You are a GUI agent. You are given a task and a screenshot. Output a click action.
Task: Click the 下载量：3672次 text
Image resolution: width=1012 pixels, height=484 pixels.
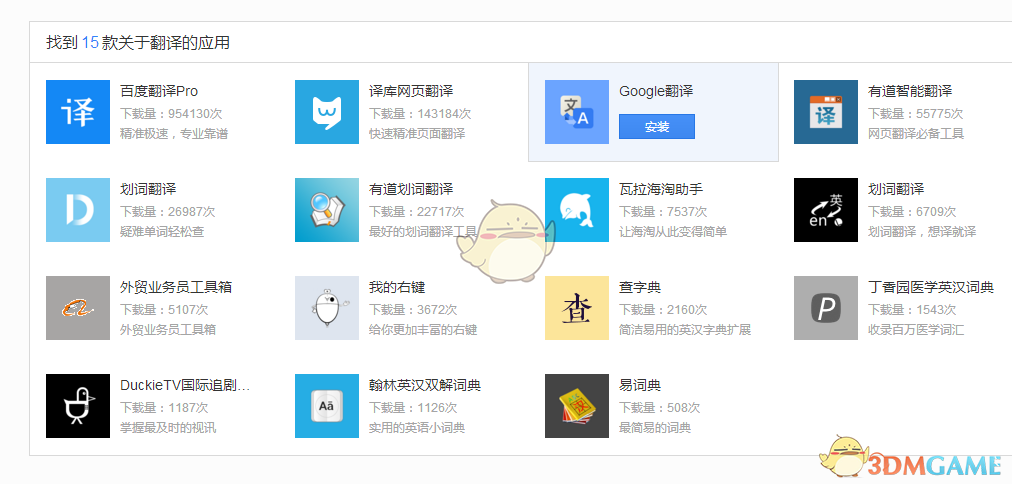coord(413,310)
